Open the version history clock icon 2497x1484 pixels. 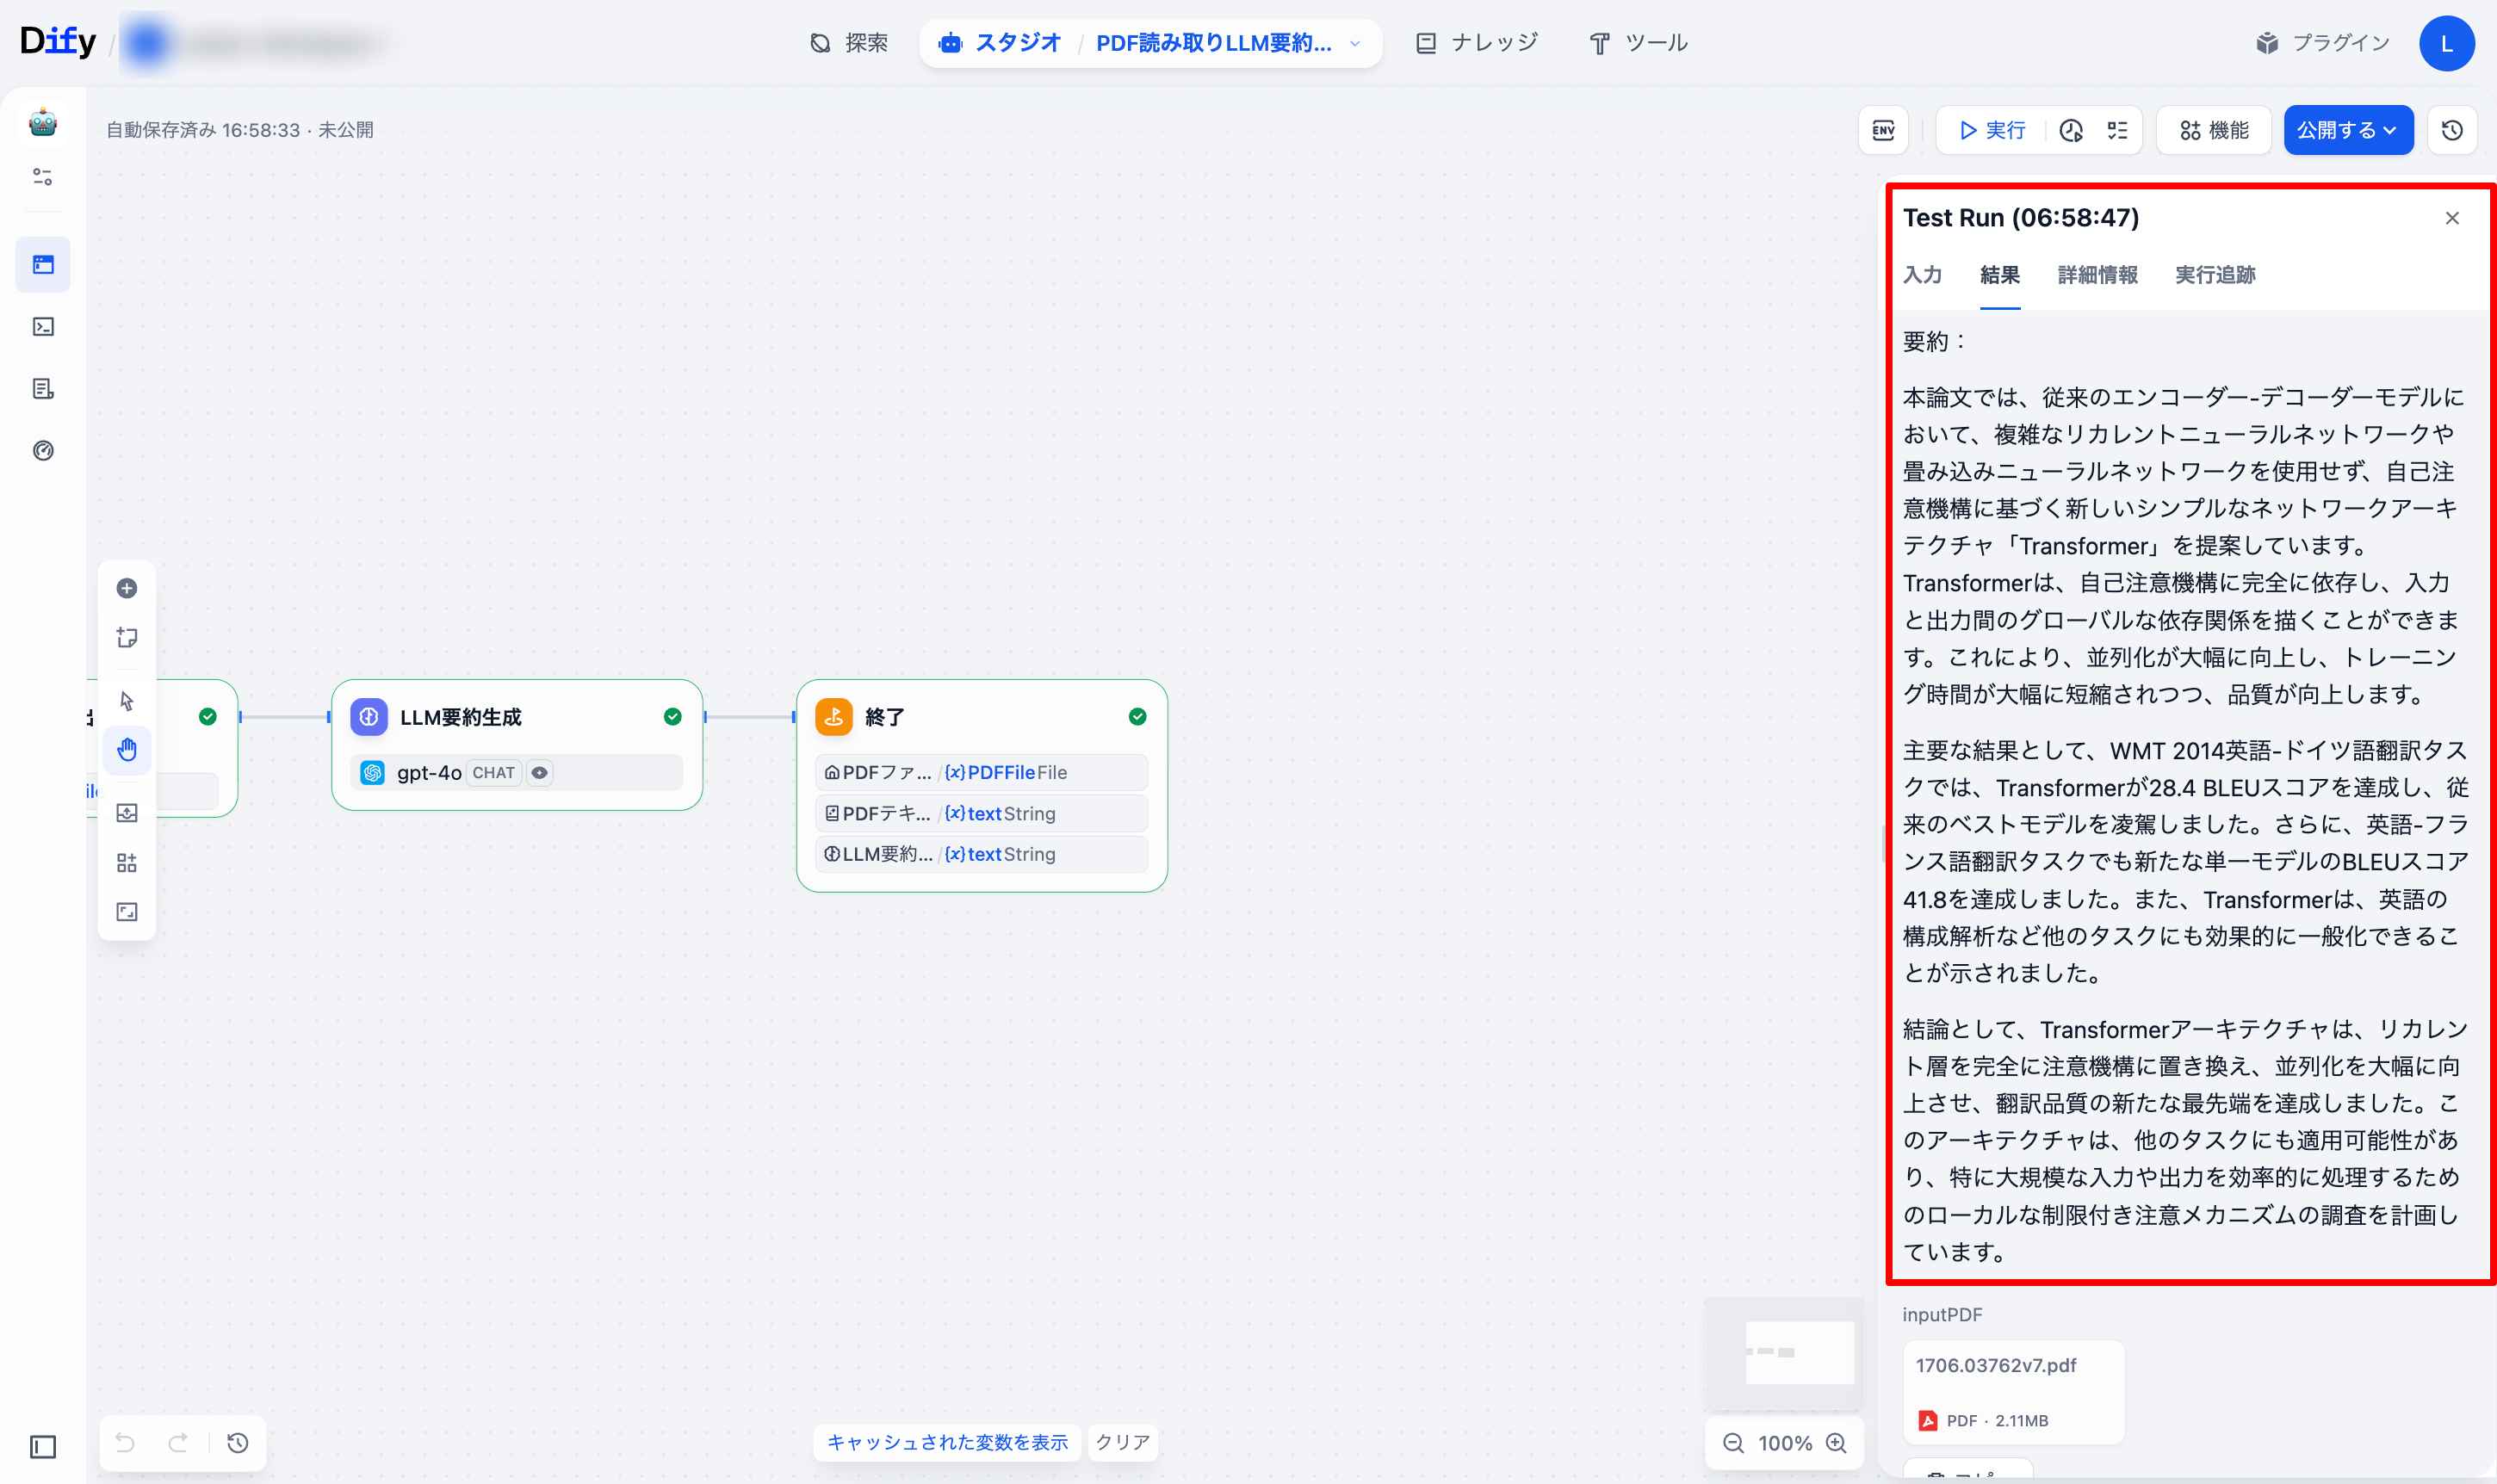coord(2452,130)
